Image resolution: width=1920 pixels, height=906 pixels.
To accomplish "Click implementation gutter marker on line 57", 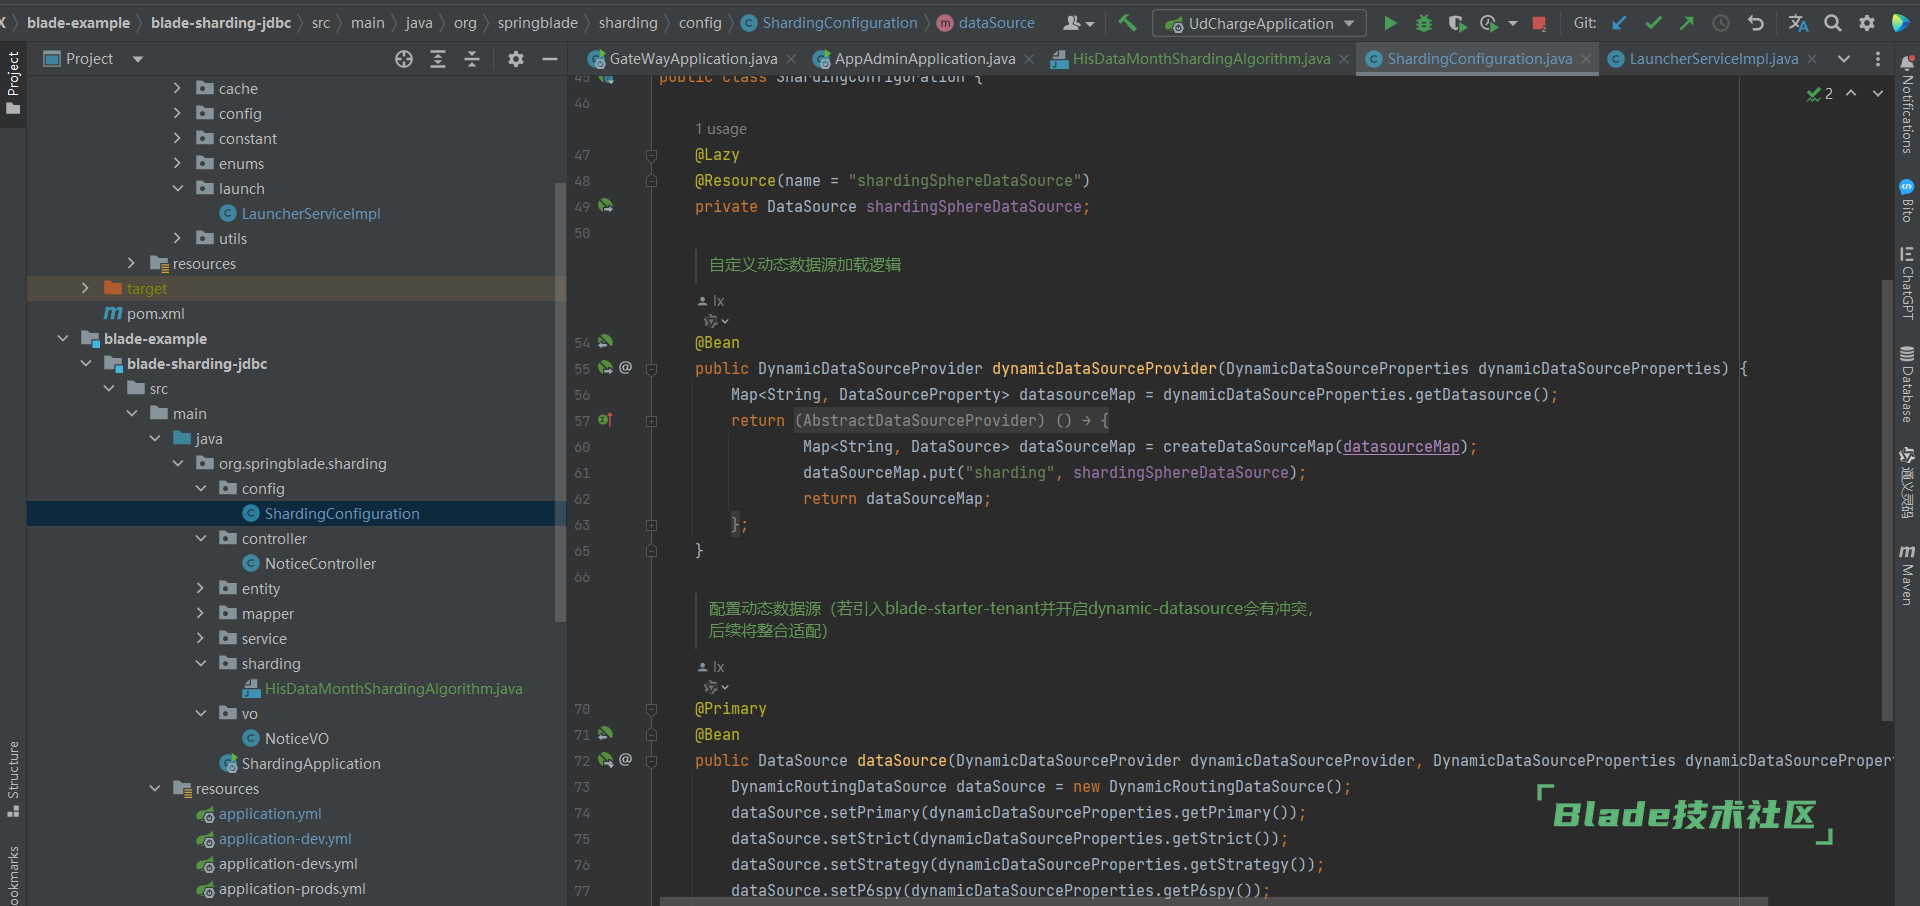I will point(605,420).
